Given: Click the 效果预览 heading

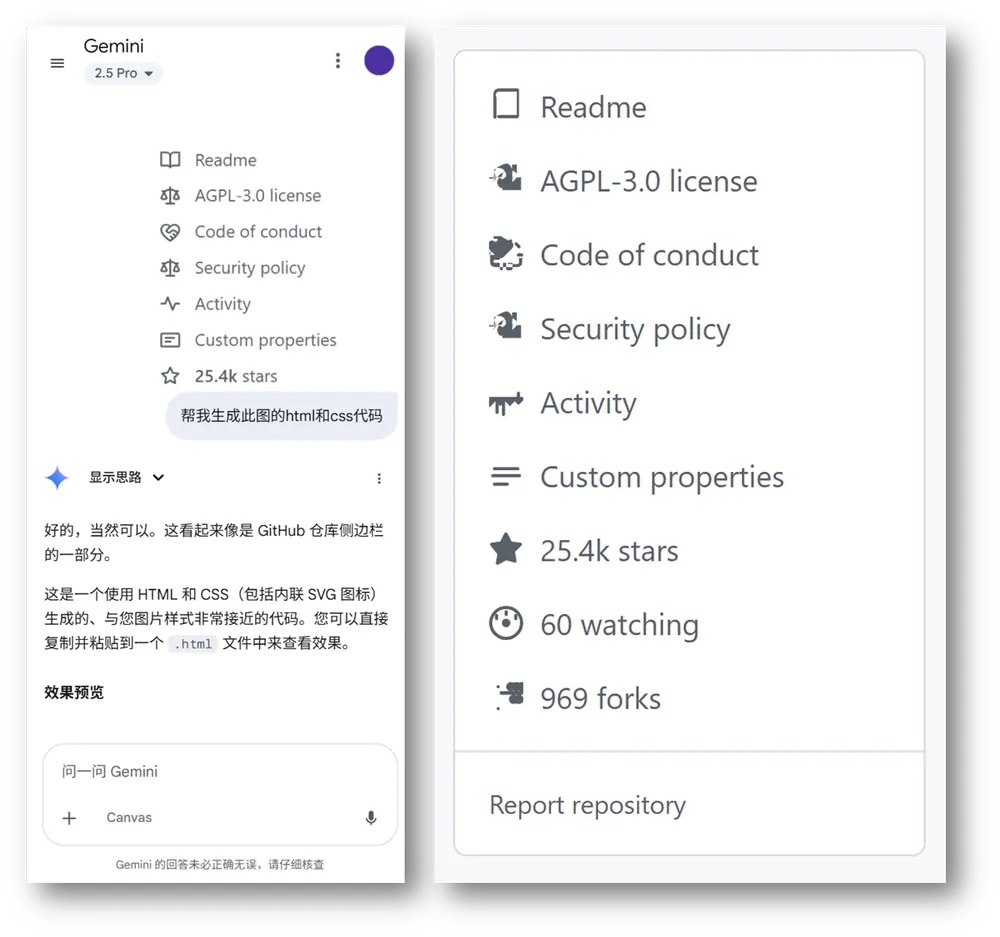Looking at the screenshot, I should tap(74, 693).
